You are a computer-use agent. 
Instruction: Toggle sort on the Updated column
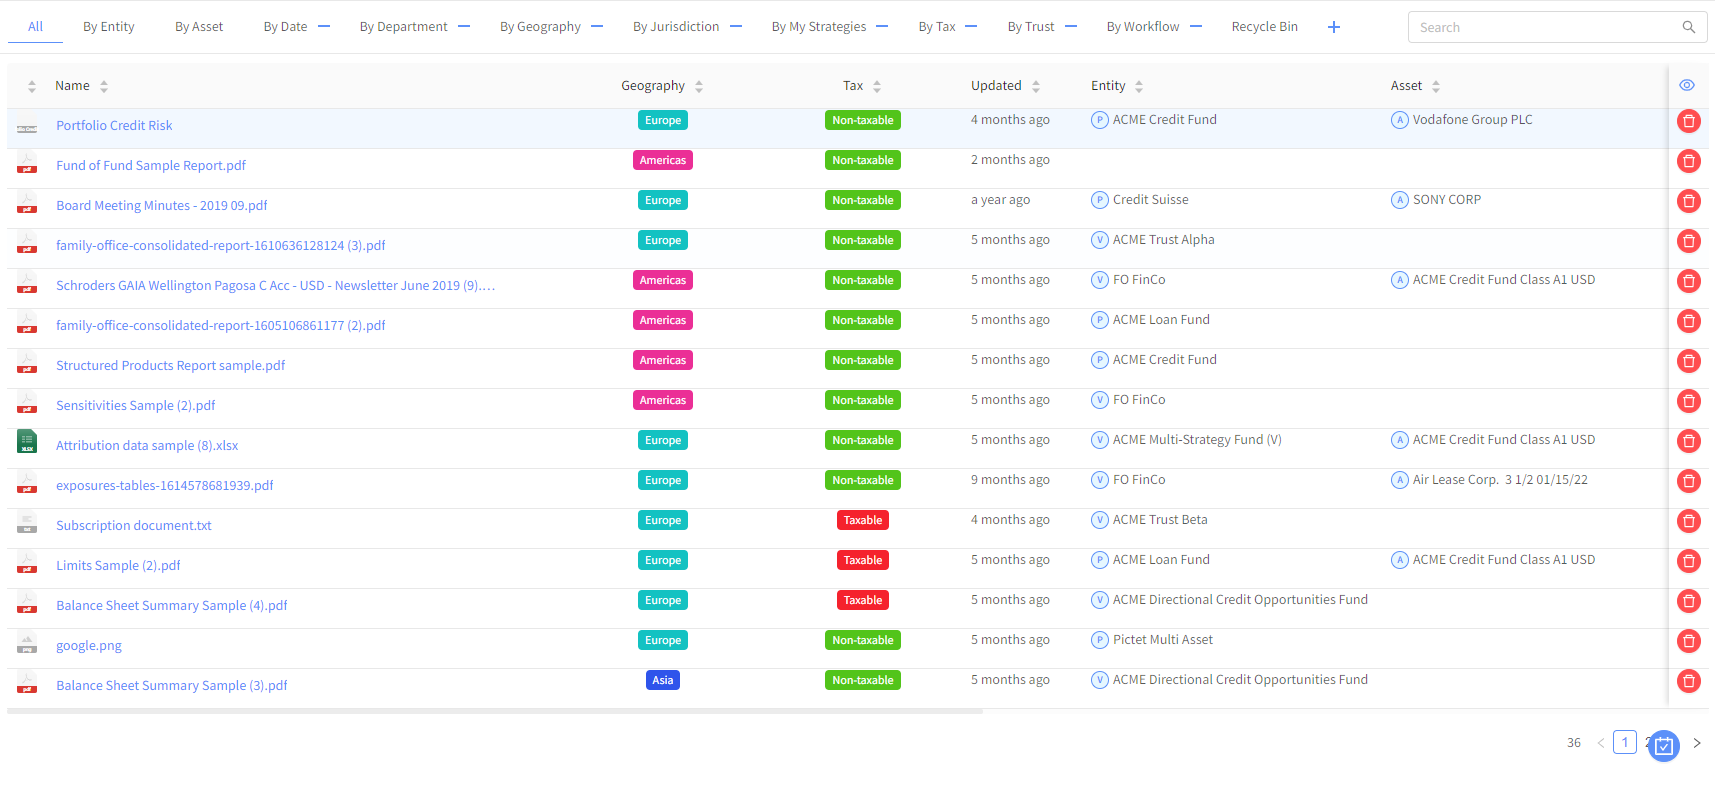[1035, 86]
